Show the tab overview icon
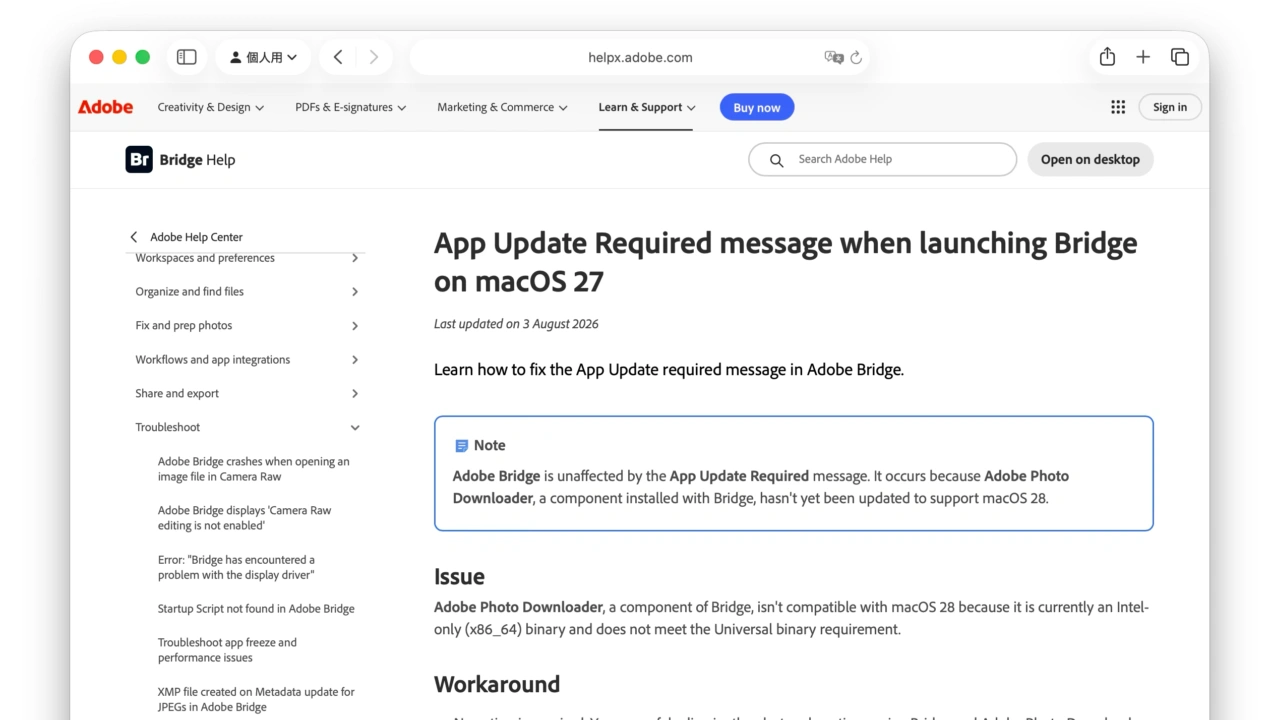 tap(1180, 57)
